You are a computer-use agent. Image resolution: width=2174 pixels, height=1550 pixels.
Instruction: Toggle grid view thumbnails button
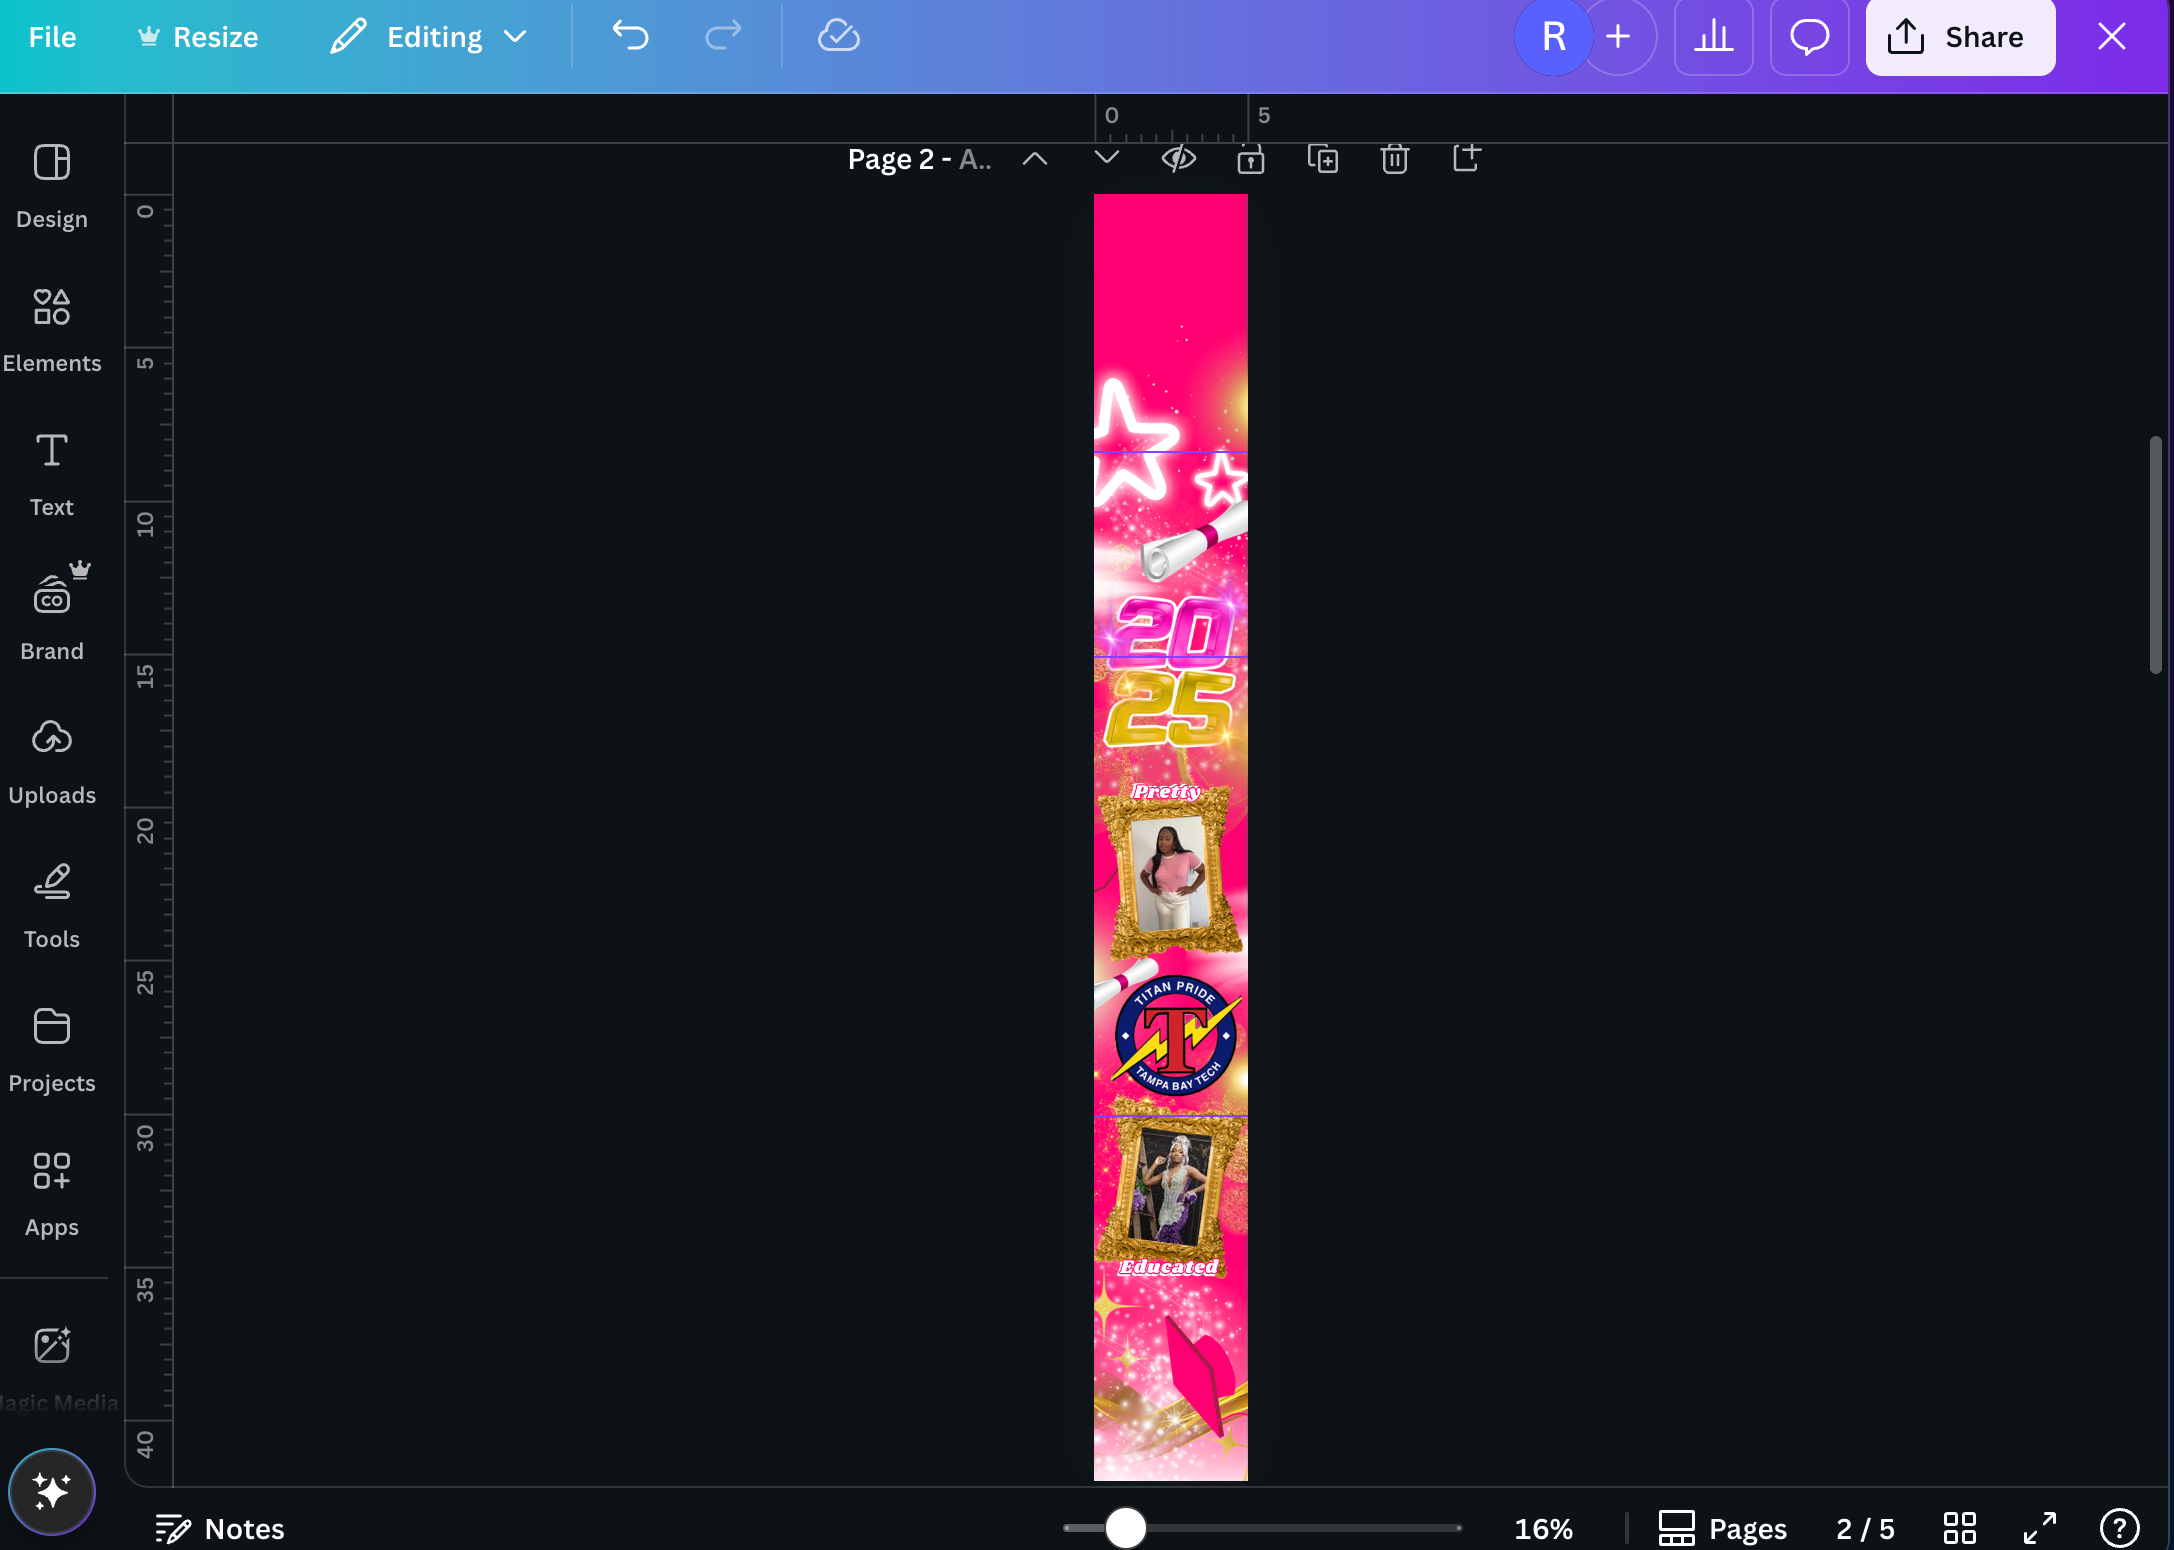1959,1528
